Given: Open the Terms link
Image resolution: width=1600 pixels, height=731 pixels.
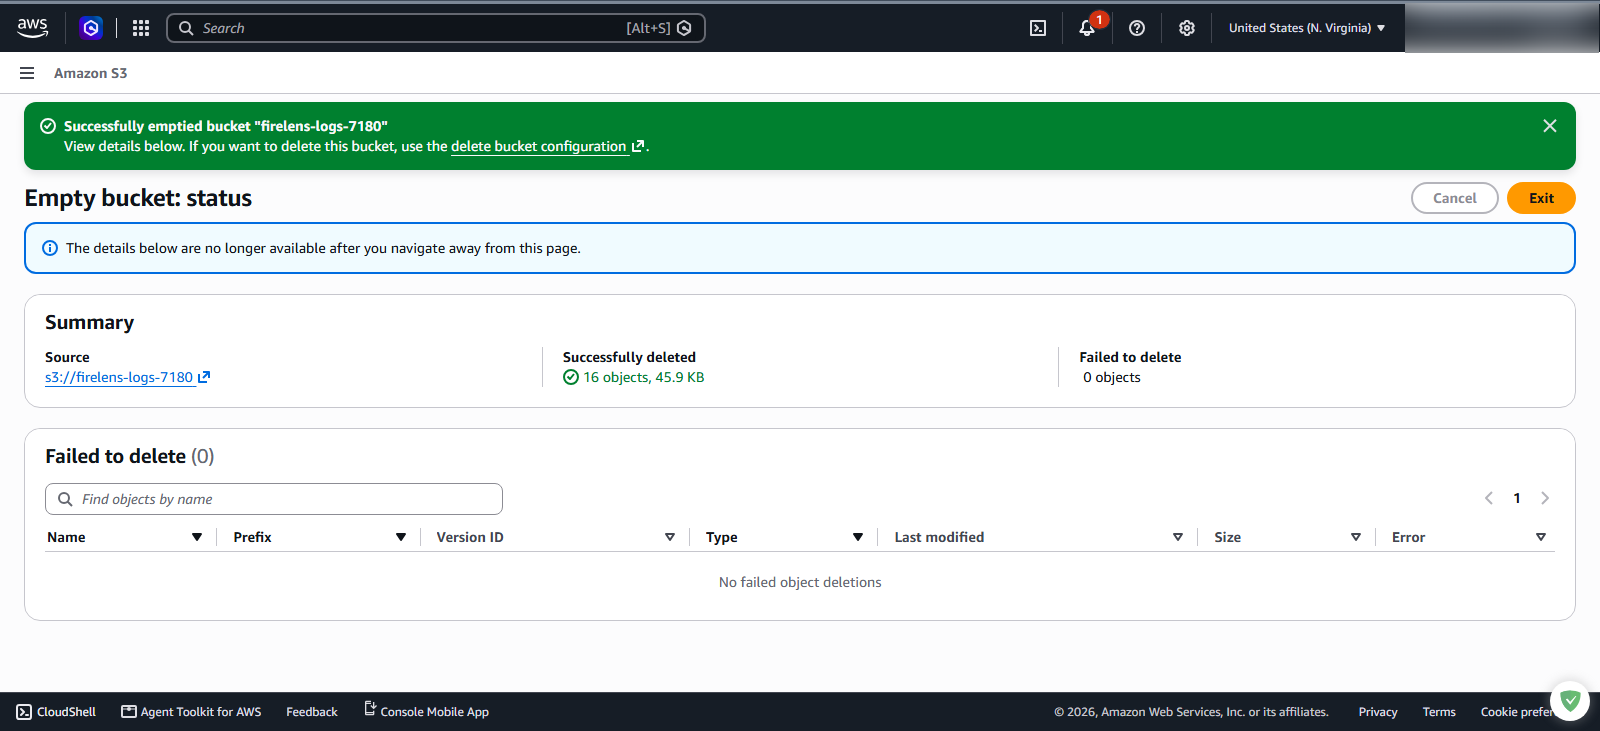Looking at the screenshot, I should (x=1439, y=712).
